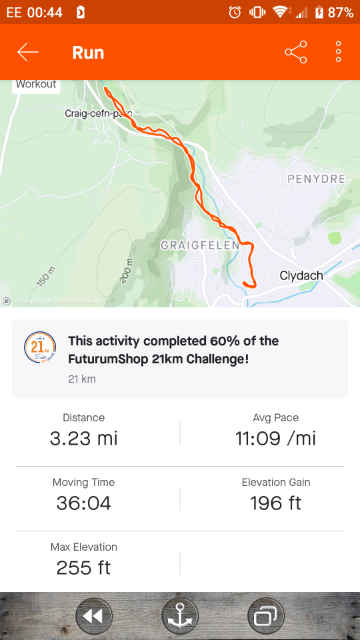The width and height of the screenshot is (360, 640).
Task: Tap the Wi-Fi icon in status bar
Action: [280, 13]
